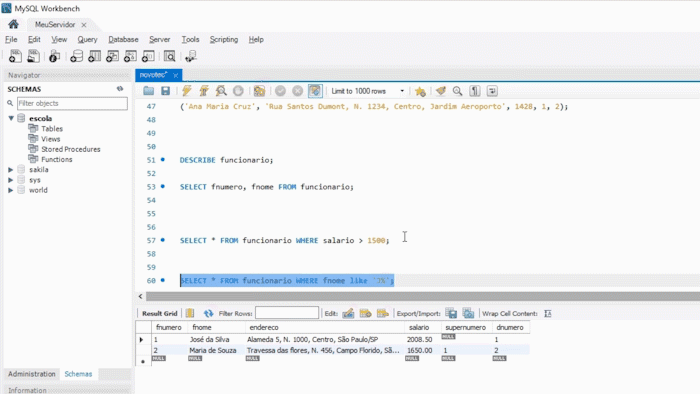Save current statement as snippet (star)
The width and height of the screenshot is (700, 394).
[x=420, y=91]
